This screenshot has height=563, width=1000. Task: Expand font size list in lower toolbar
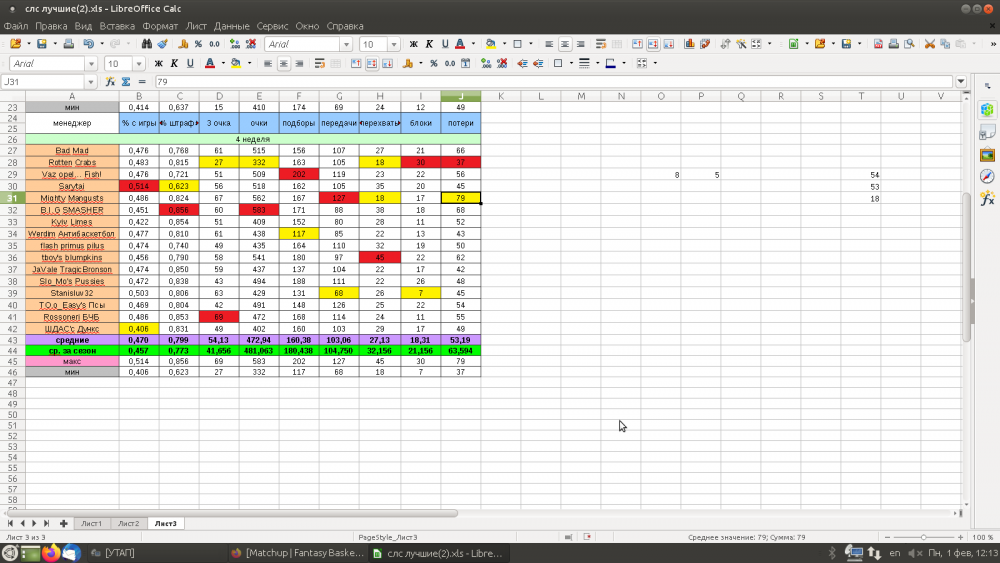(138, 63)
